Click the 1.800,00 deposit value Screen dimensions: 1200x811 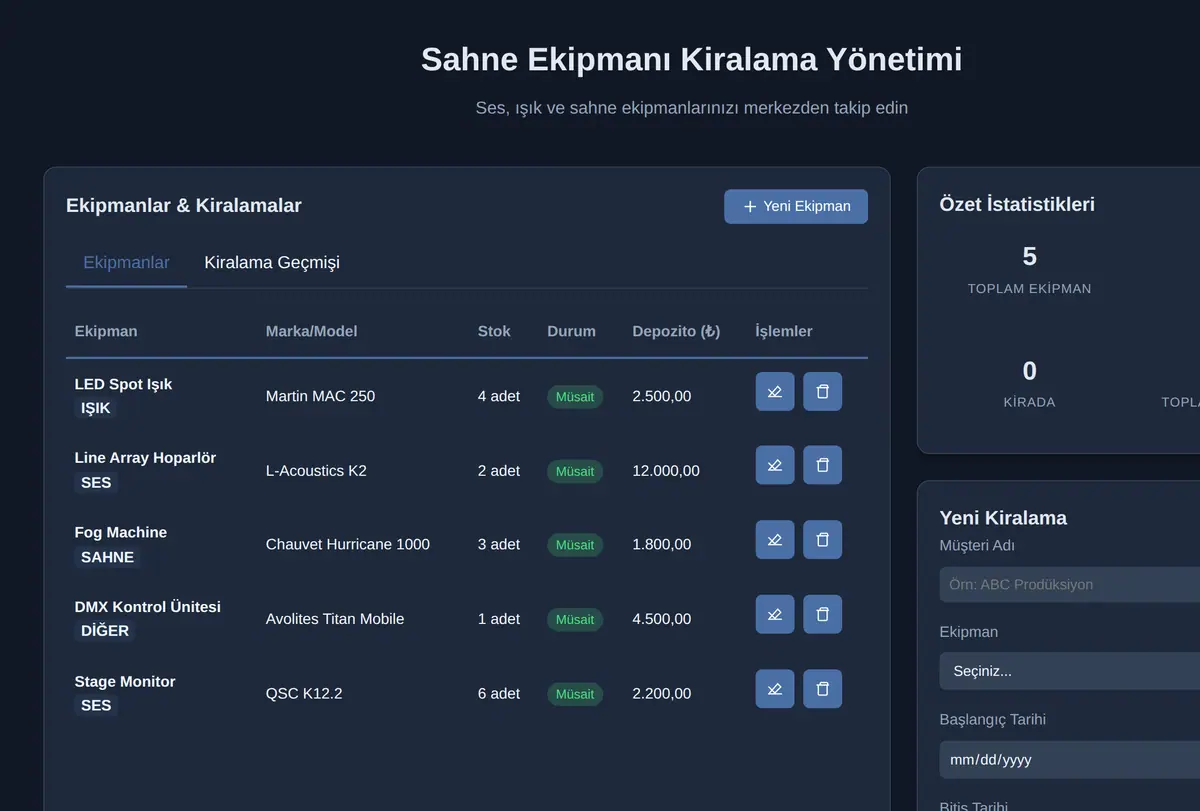pyautogui.click(x=662, y=545)
